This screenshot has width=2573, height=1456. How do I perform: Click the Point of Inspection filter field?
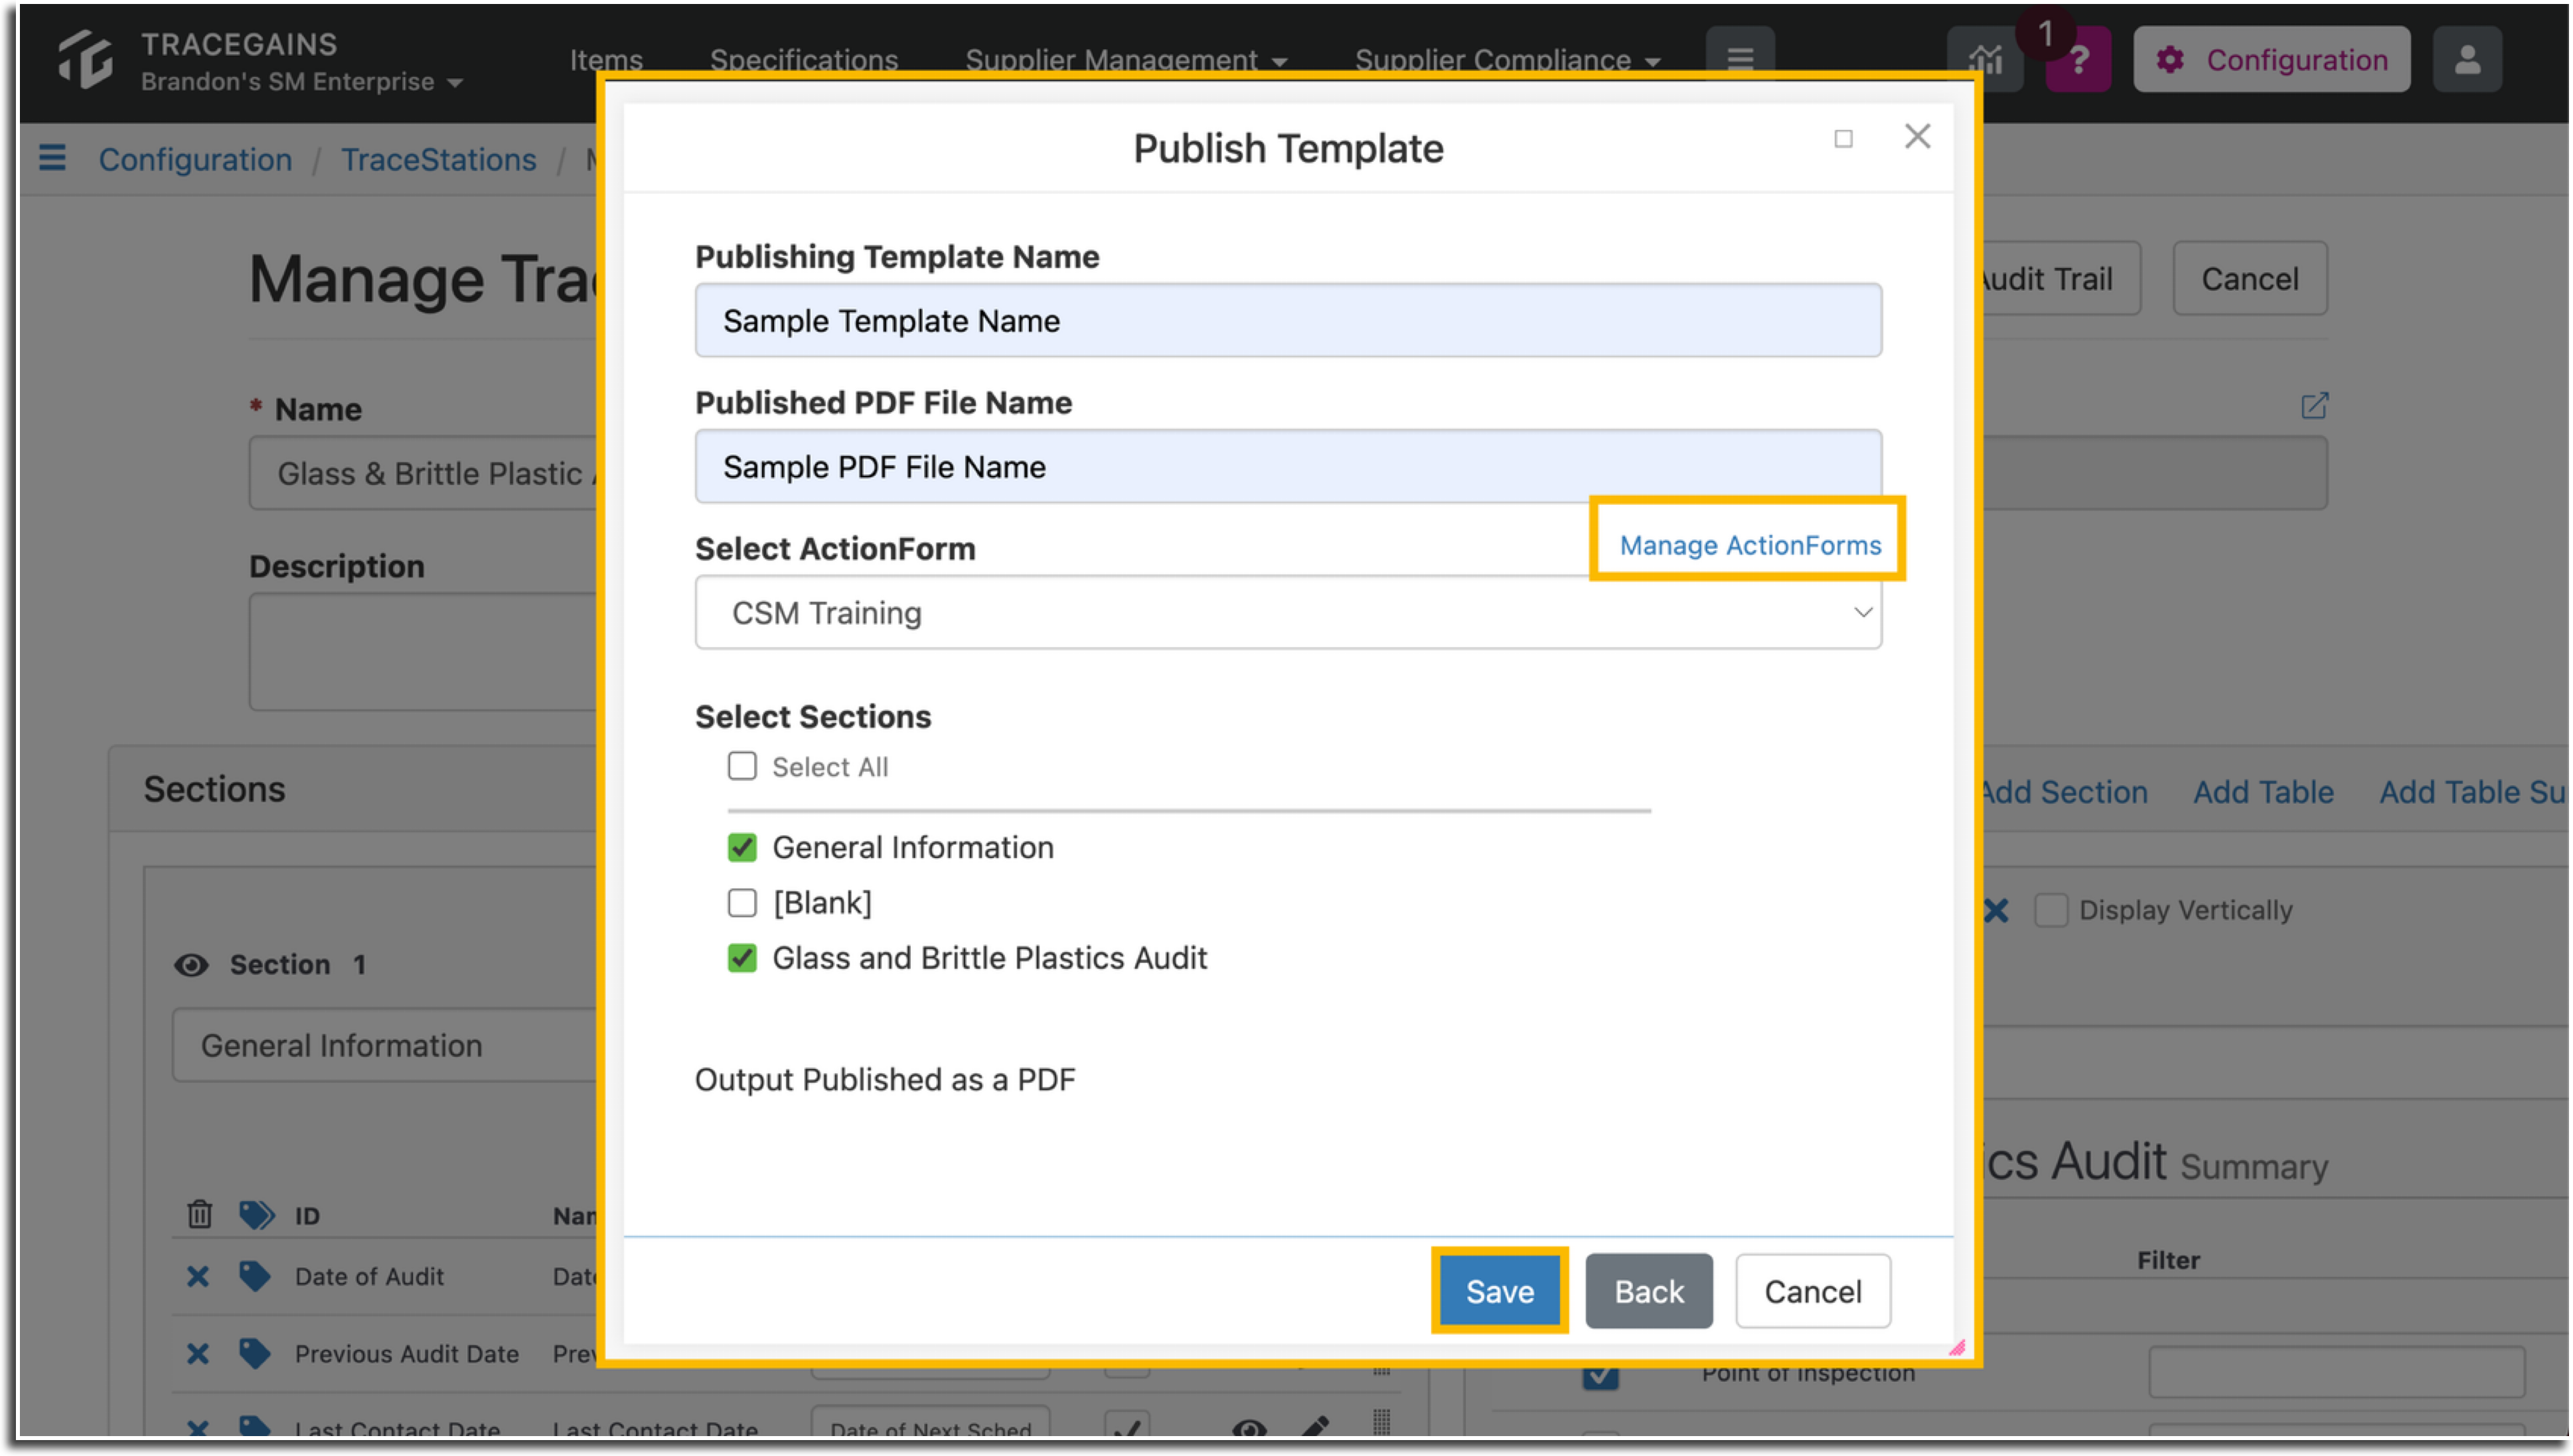click(2336, 1372)
